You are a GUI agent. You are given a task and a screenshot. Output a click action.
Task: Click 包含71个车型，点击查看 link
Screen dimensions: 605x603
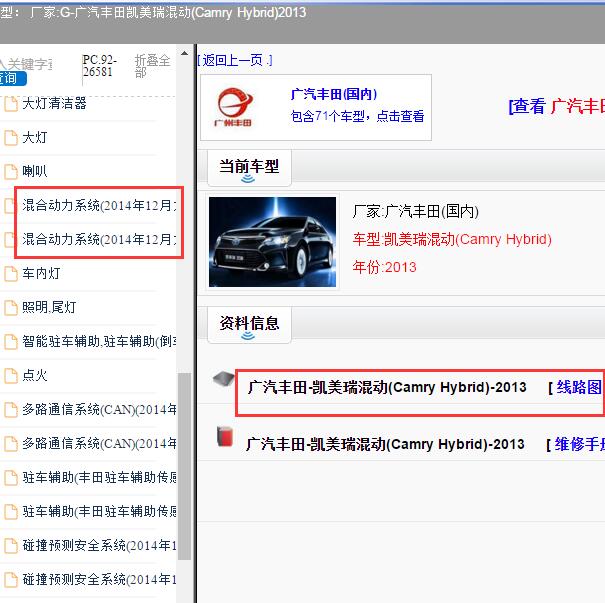tap(357, 116)
